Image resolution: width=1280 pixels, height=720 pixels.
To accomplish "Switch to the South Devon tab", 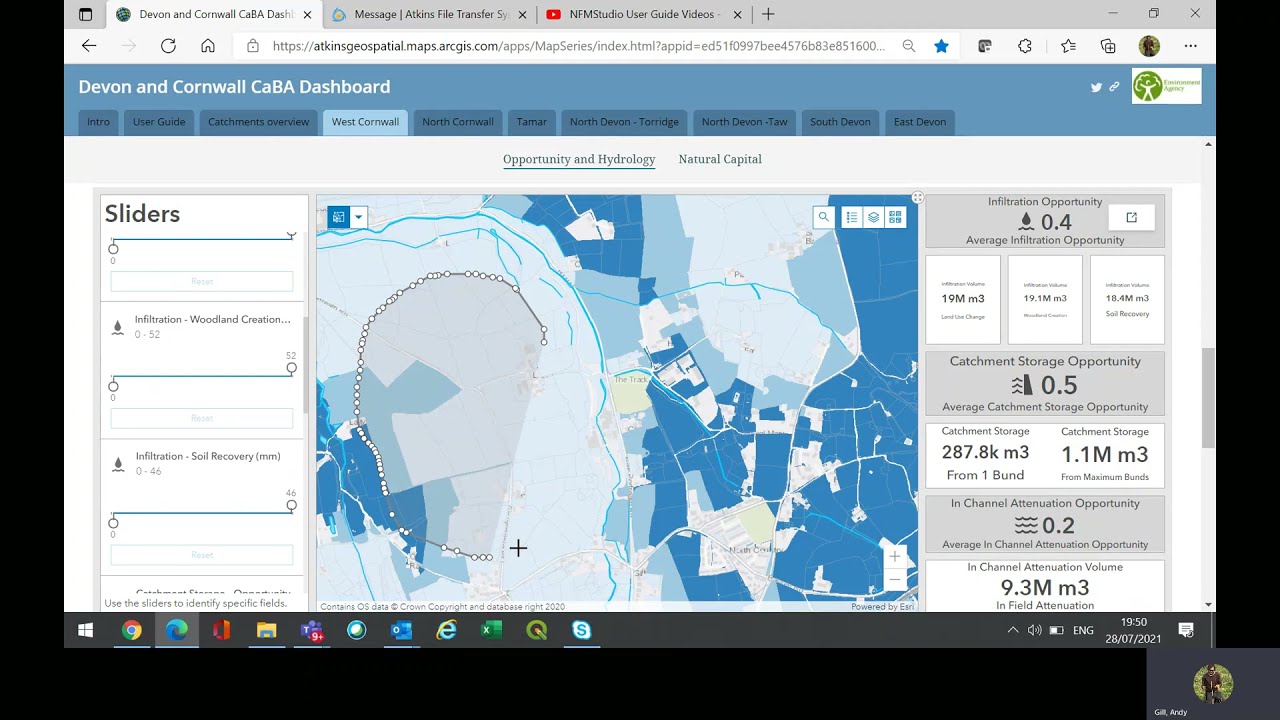I will (840, 122).
